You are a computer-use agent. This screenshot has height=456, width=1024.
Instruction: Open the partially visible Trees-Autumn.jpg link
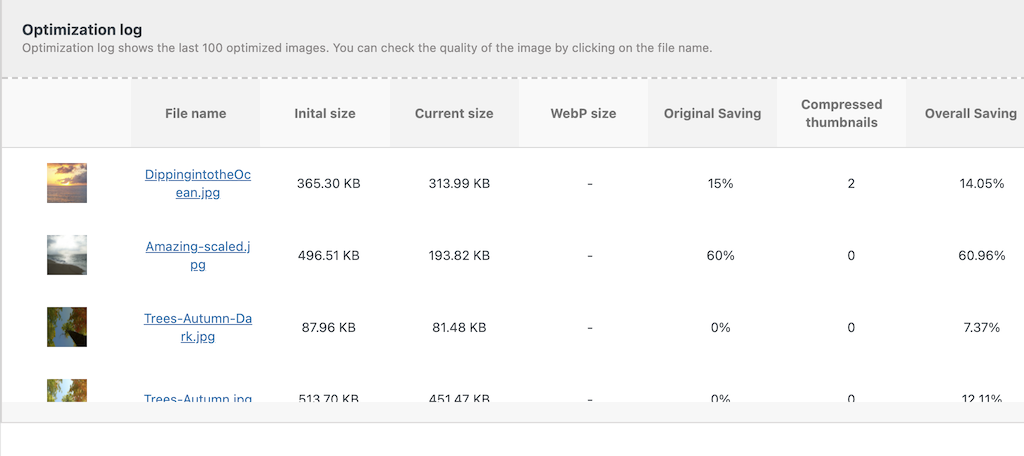(197, 397)
